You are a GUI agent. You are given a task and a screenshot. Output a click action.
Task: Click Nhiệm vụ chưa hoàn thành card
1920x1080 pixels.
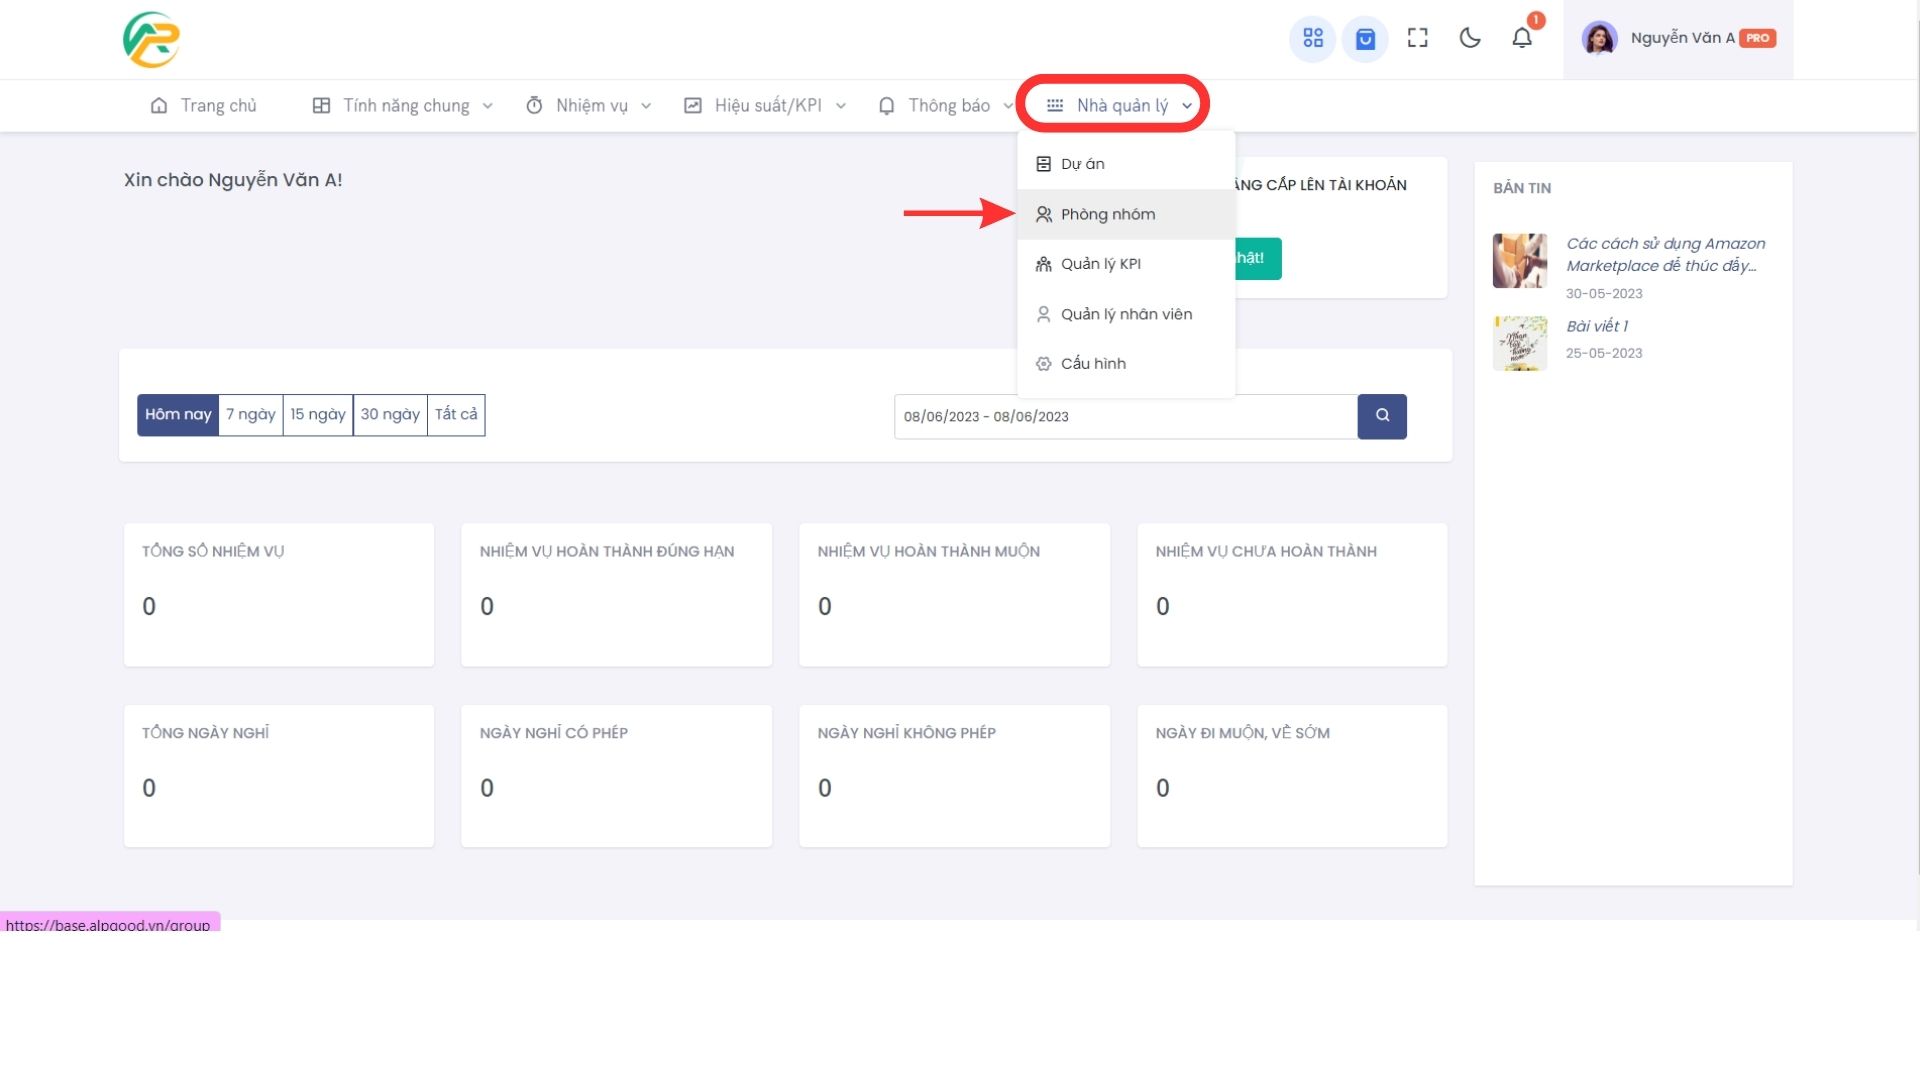pos(1292,595)
